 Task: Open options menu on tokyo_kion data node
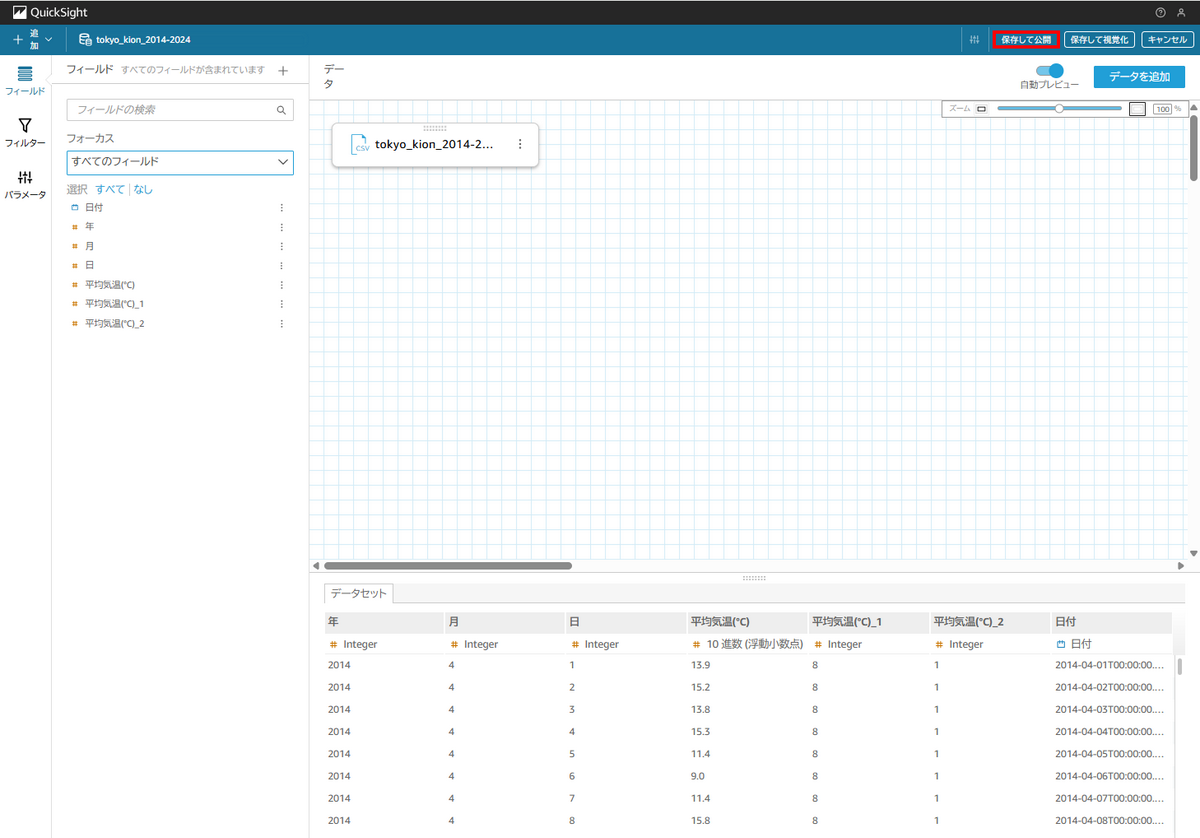tap(519, 144)
